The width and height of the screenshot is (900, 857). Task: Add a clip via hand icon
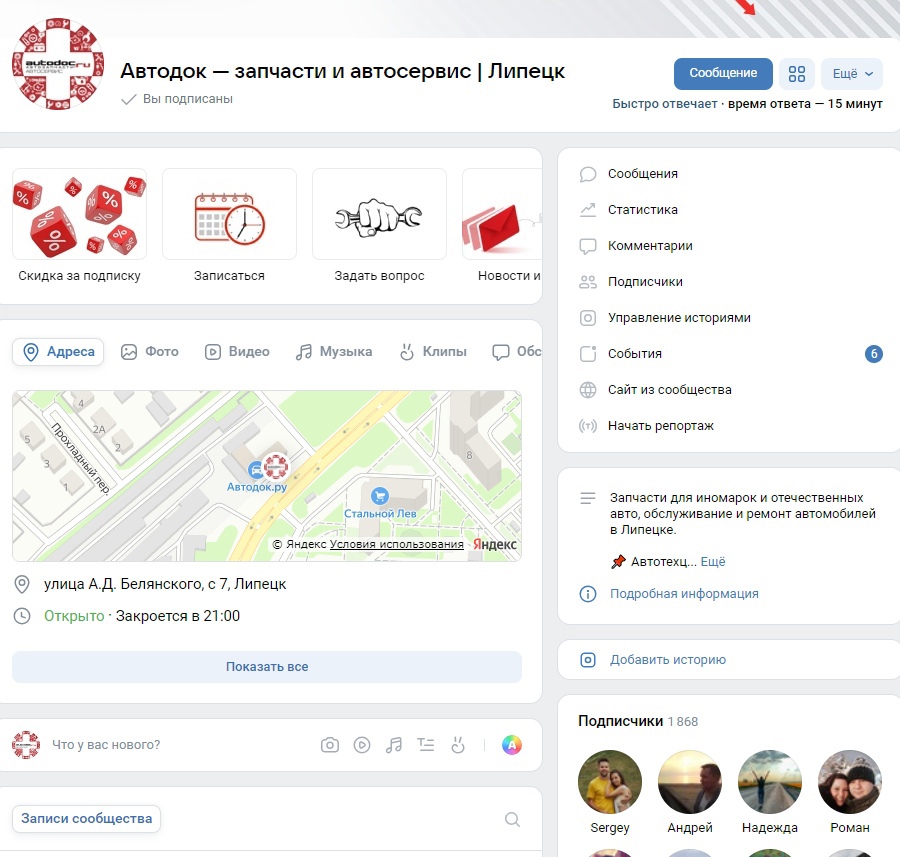(458, 745)
